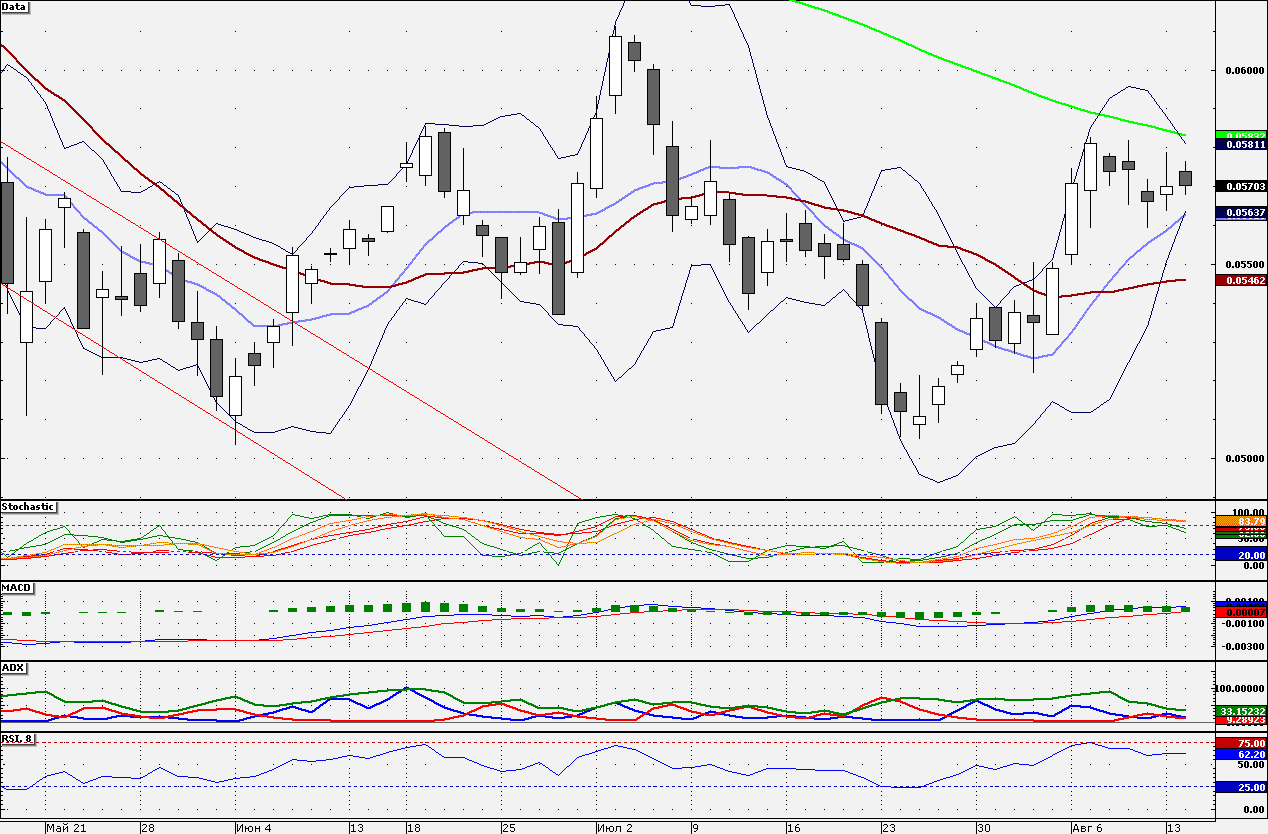
Task: Click the 0.06000 price axis label
Action: click(x=1241, y=71)
